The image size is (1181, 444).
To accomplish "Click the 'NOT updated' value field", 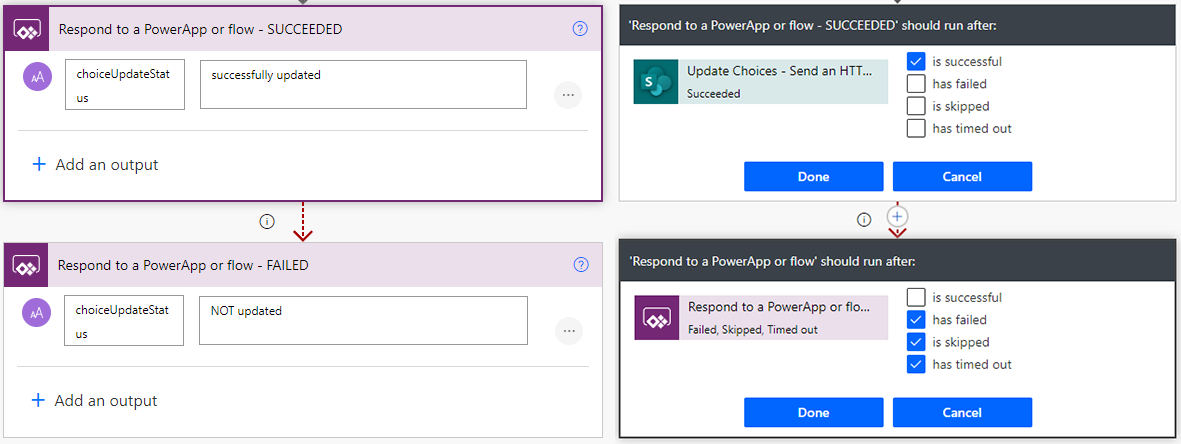I will pyautogui.click(x=363, y=320).
